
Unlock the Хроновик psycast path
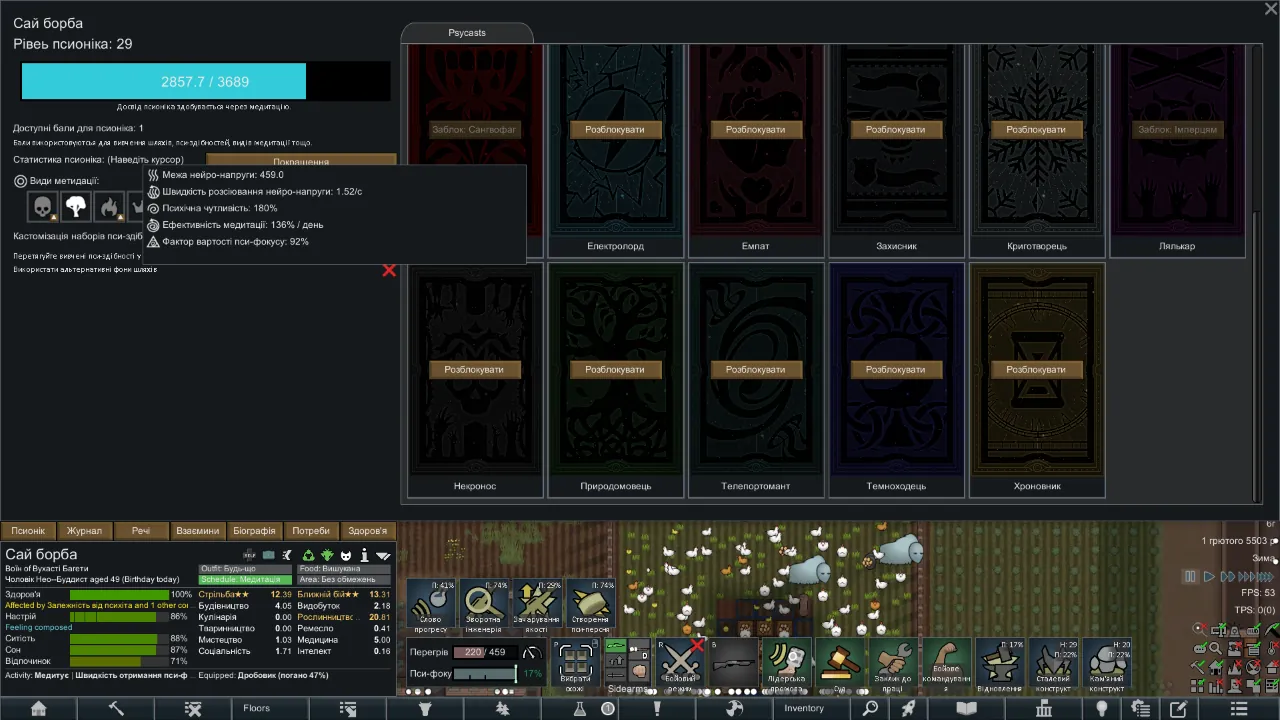tap(1035, 369)
